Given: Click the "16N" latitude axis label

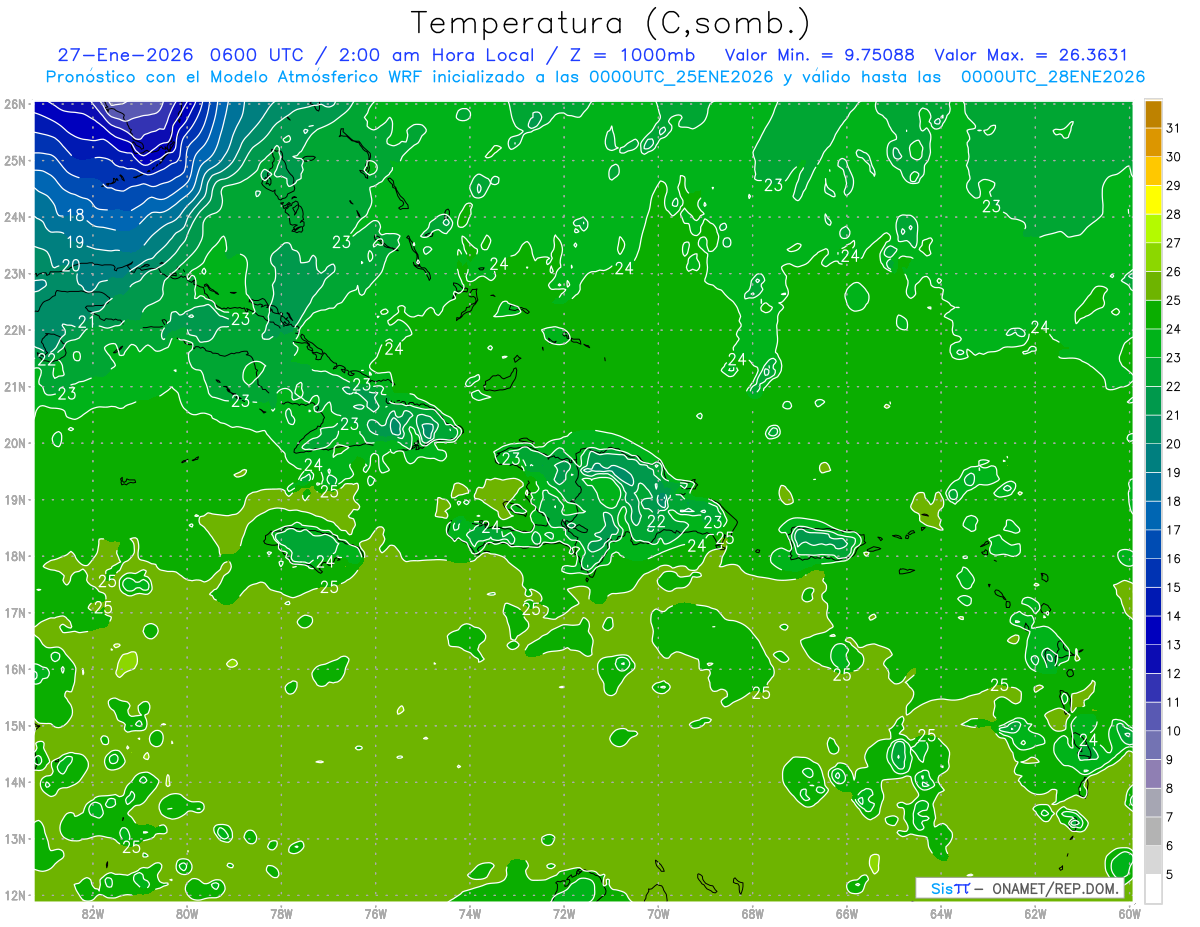Looking at the screenshot, I should [15, 669].
